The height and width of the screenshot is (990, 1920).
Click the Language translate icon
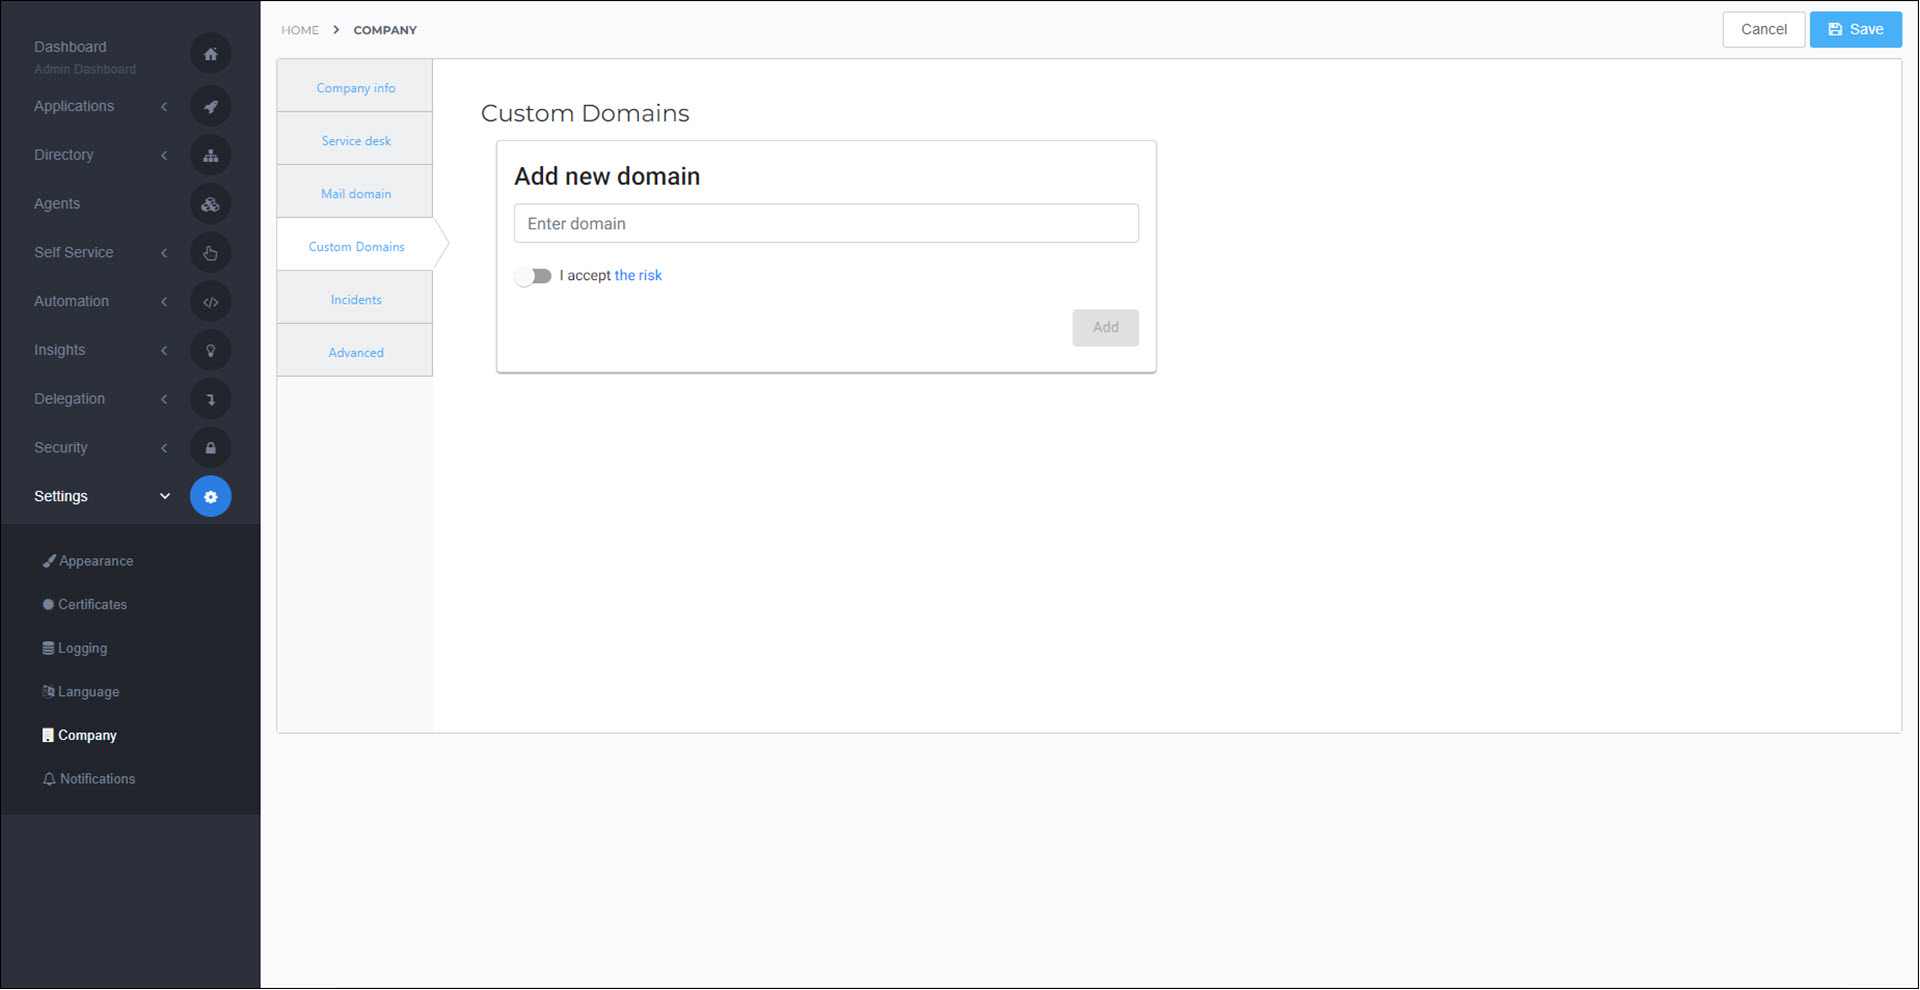(x=48, y=691)
